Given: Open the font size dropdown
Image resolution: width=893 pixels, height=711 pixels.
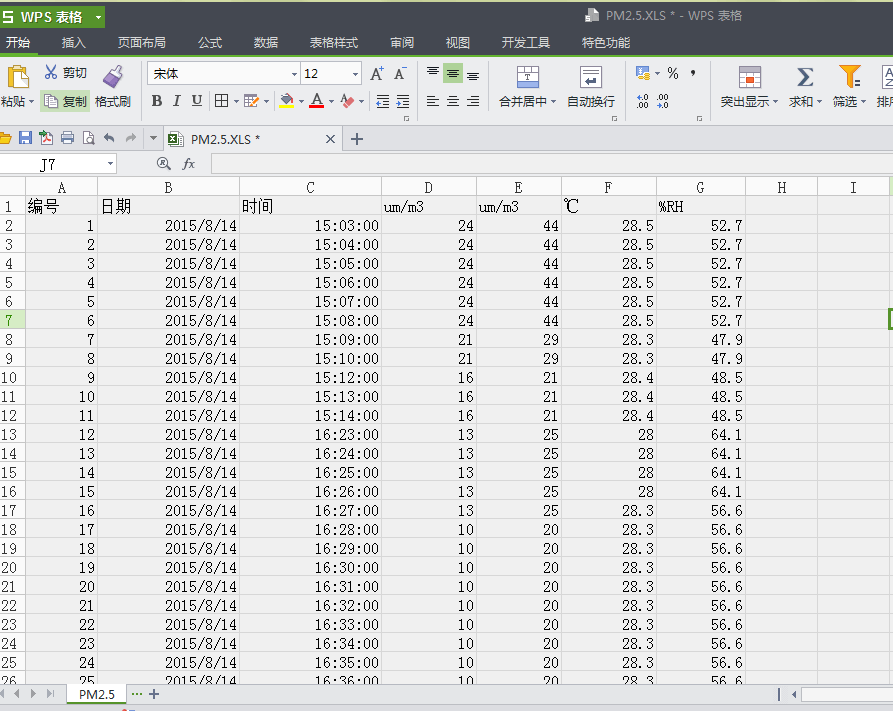Looking at the screenshot, I should click(355, 74).
